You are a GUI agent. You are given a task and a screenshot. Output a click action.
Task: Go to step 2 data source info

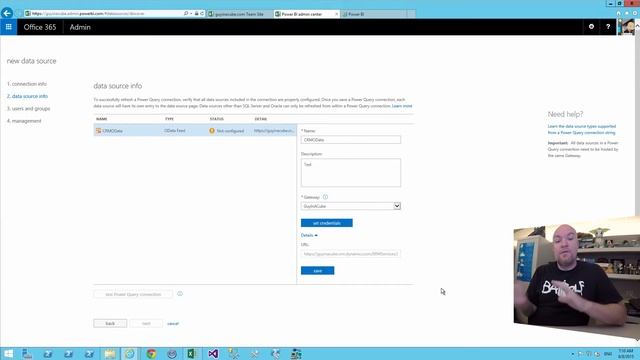pos(27,96)
